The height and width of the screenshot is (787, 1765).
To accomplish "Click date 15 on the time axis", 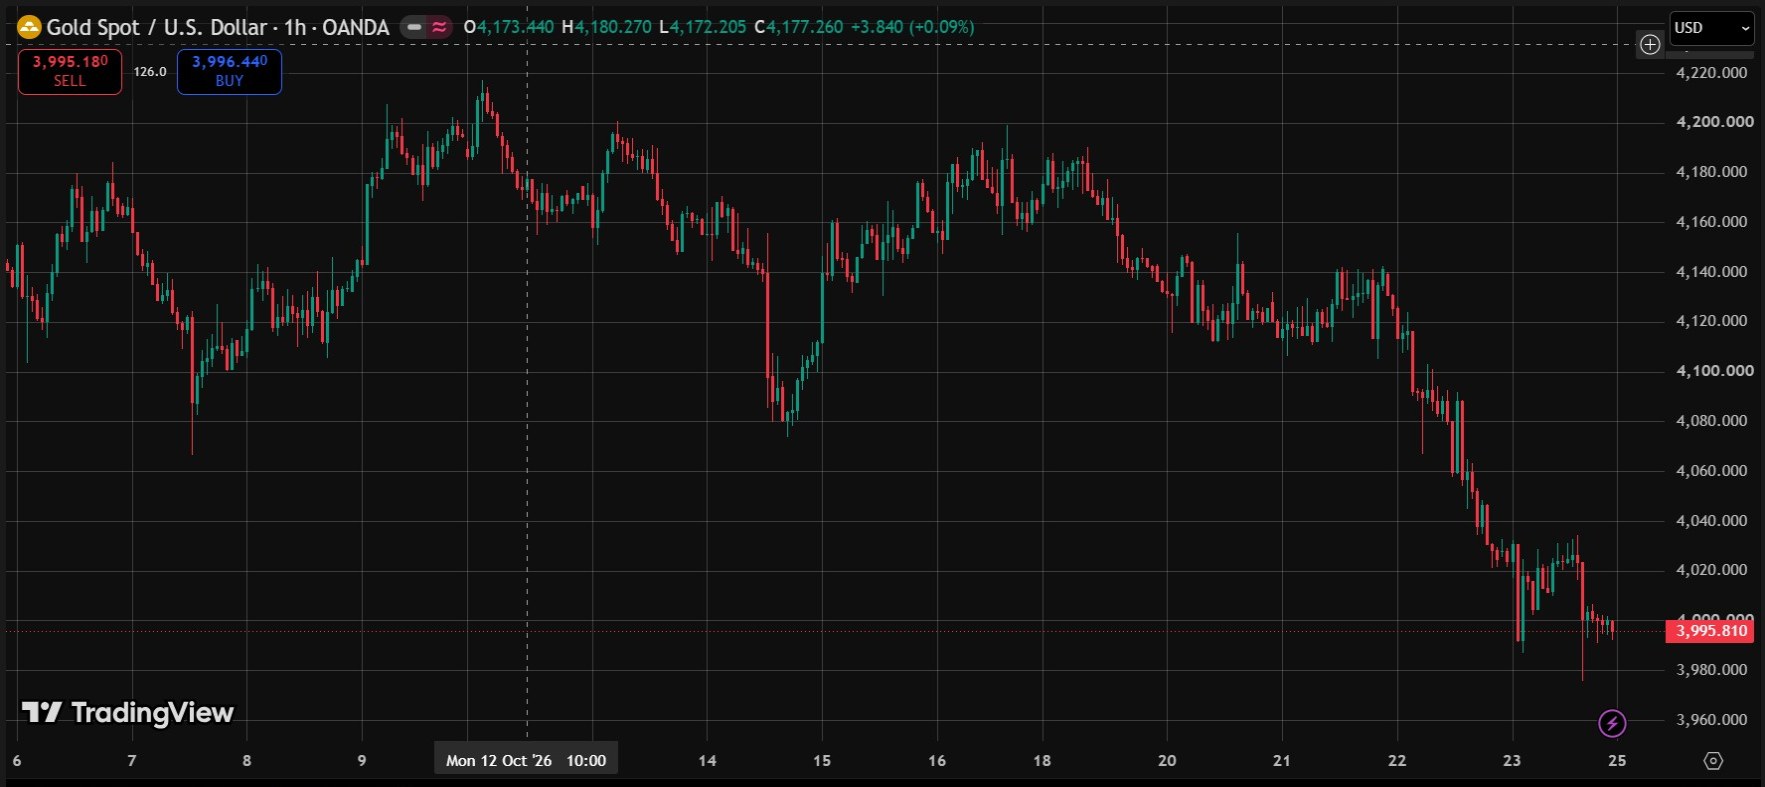I will (x=822, y=761).
